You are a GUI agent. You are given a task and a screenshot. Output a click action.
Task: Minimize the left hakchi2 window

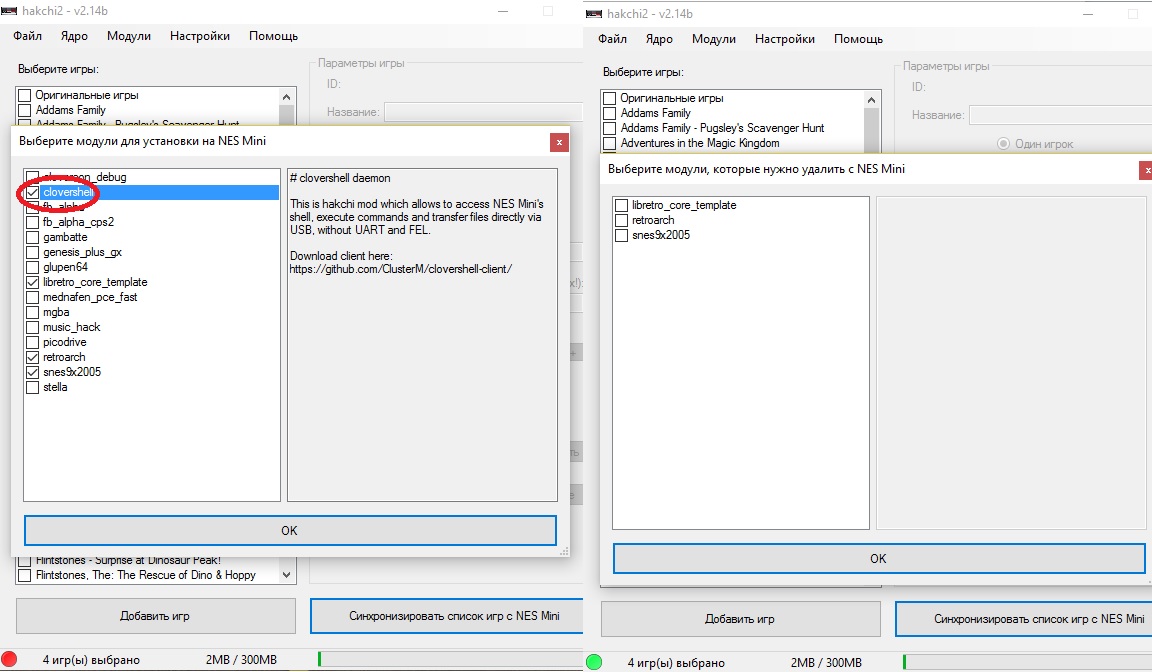pos(503,11)
